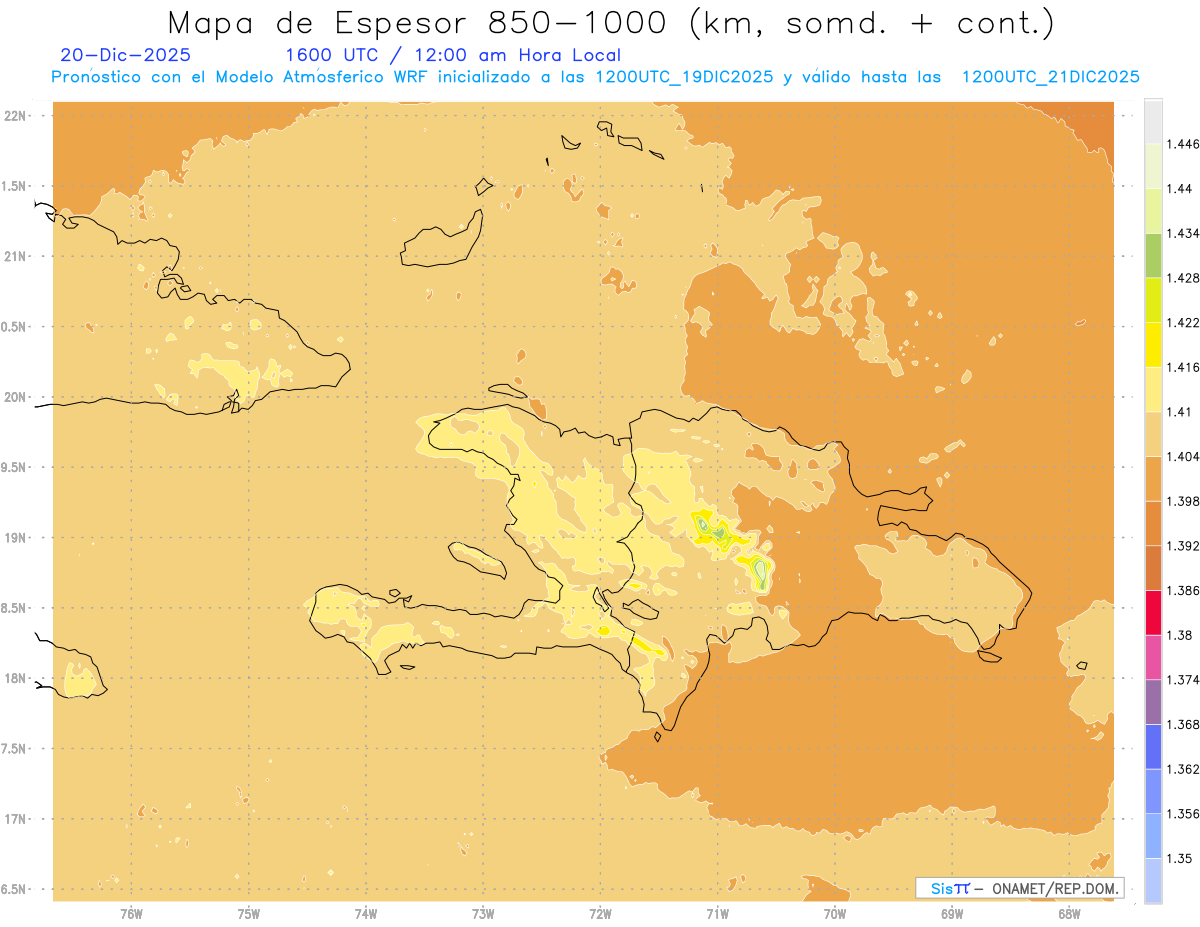Click the latitude label '6.5N'
This screenshot has width=1200, height=927.
15,890
